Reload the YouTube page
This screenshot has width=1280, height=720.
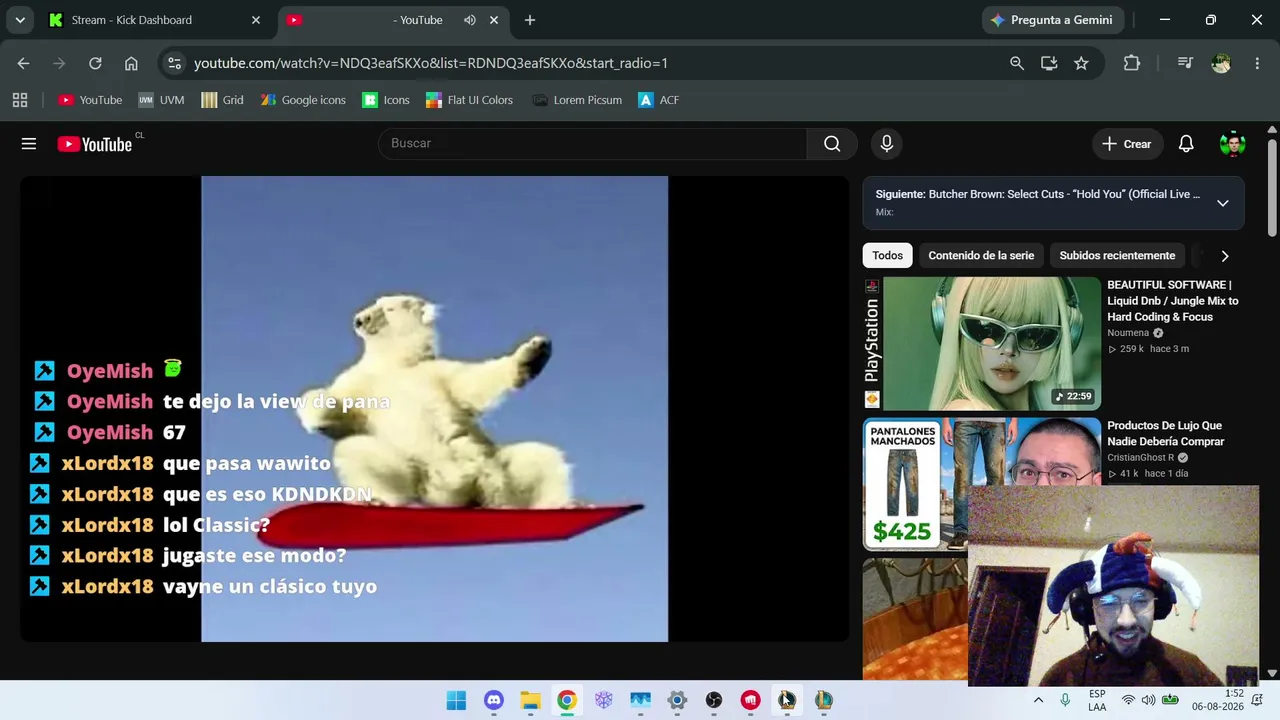tap(95, 63)
